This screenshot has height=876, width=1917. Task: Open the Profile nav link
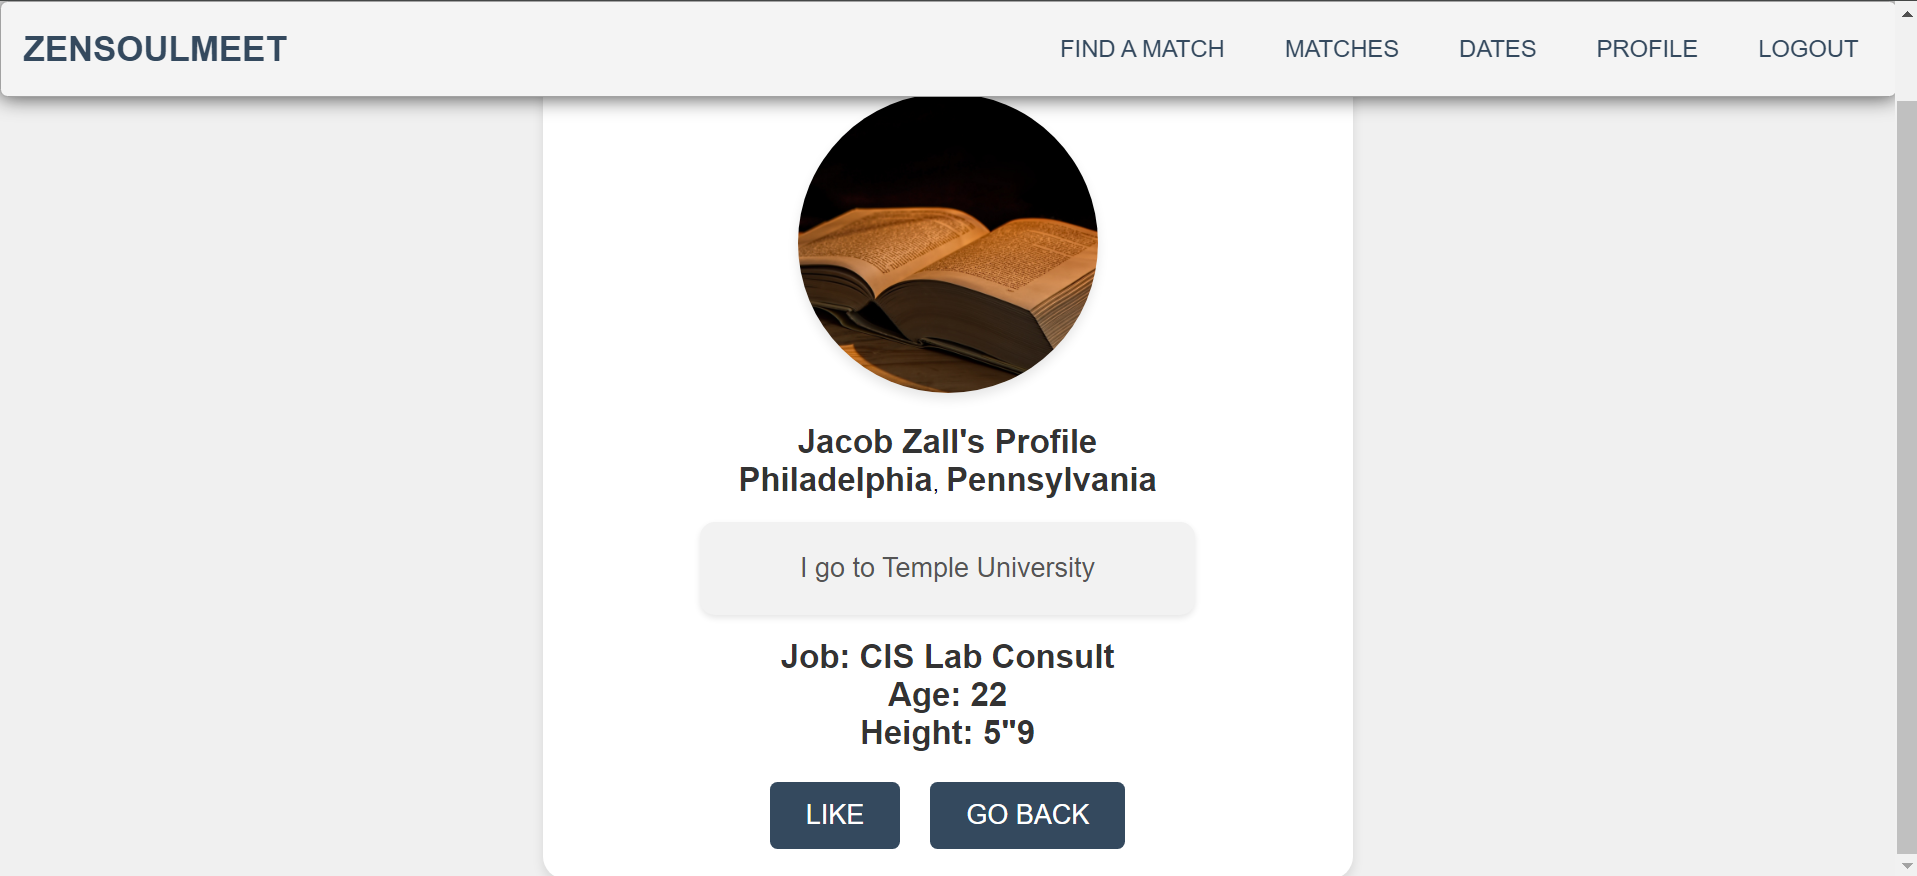[x=1646, y=49]
